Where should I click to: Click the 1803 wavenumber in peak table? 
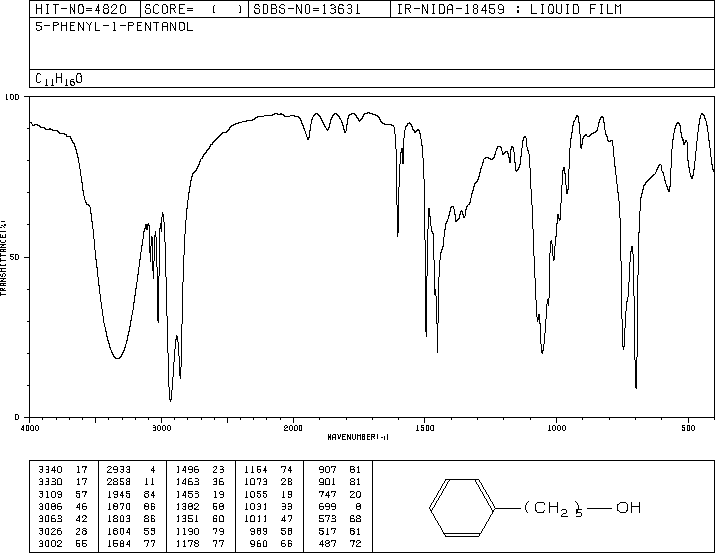coord(119,519)
